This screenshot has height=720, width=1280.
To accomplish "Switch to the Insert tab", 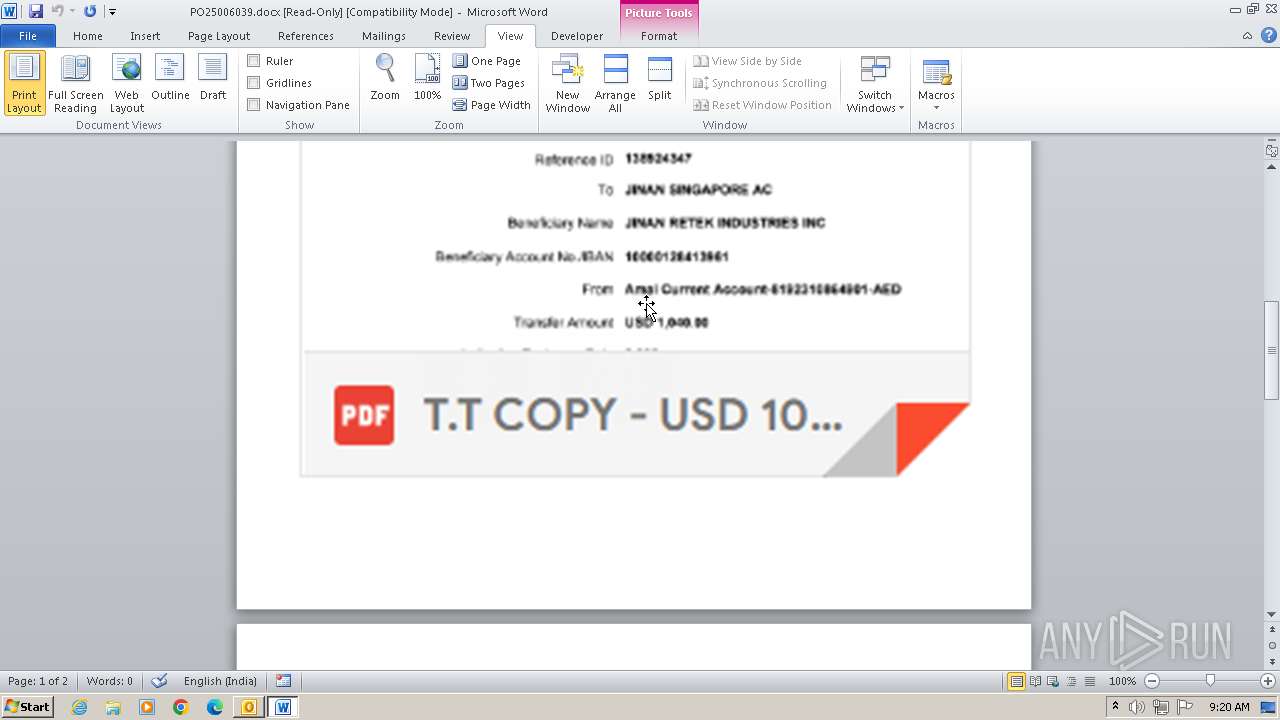I will click(x=145, y=36).
